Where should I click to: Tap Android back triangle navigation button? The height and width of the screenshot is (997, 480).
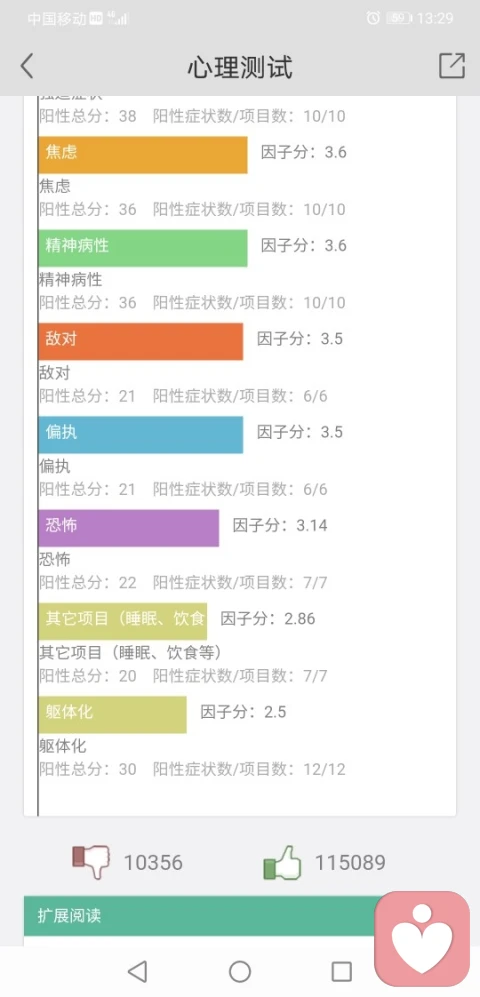(x=137, y=971)
